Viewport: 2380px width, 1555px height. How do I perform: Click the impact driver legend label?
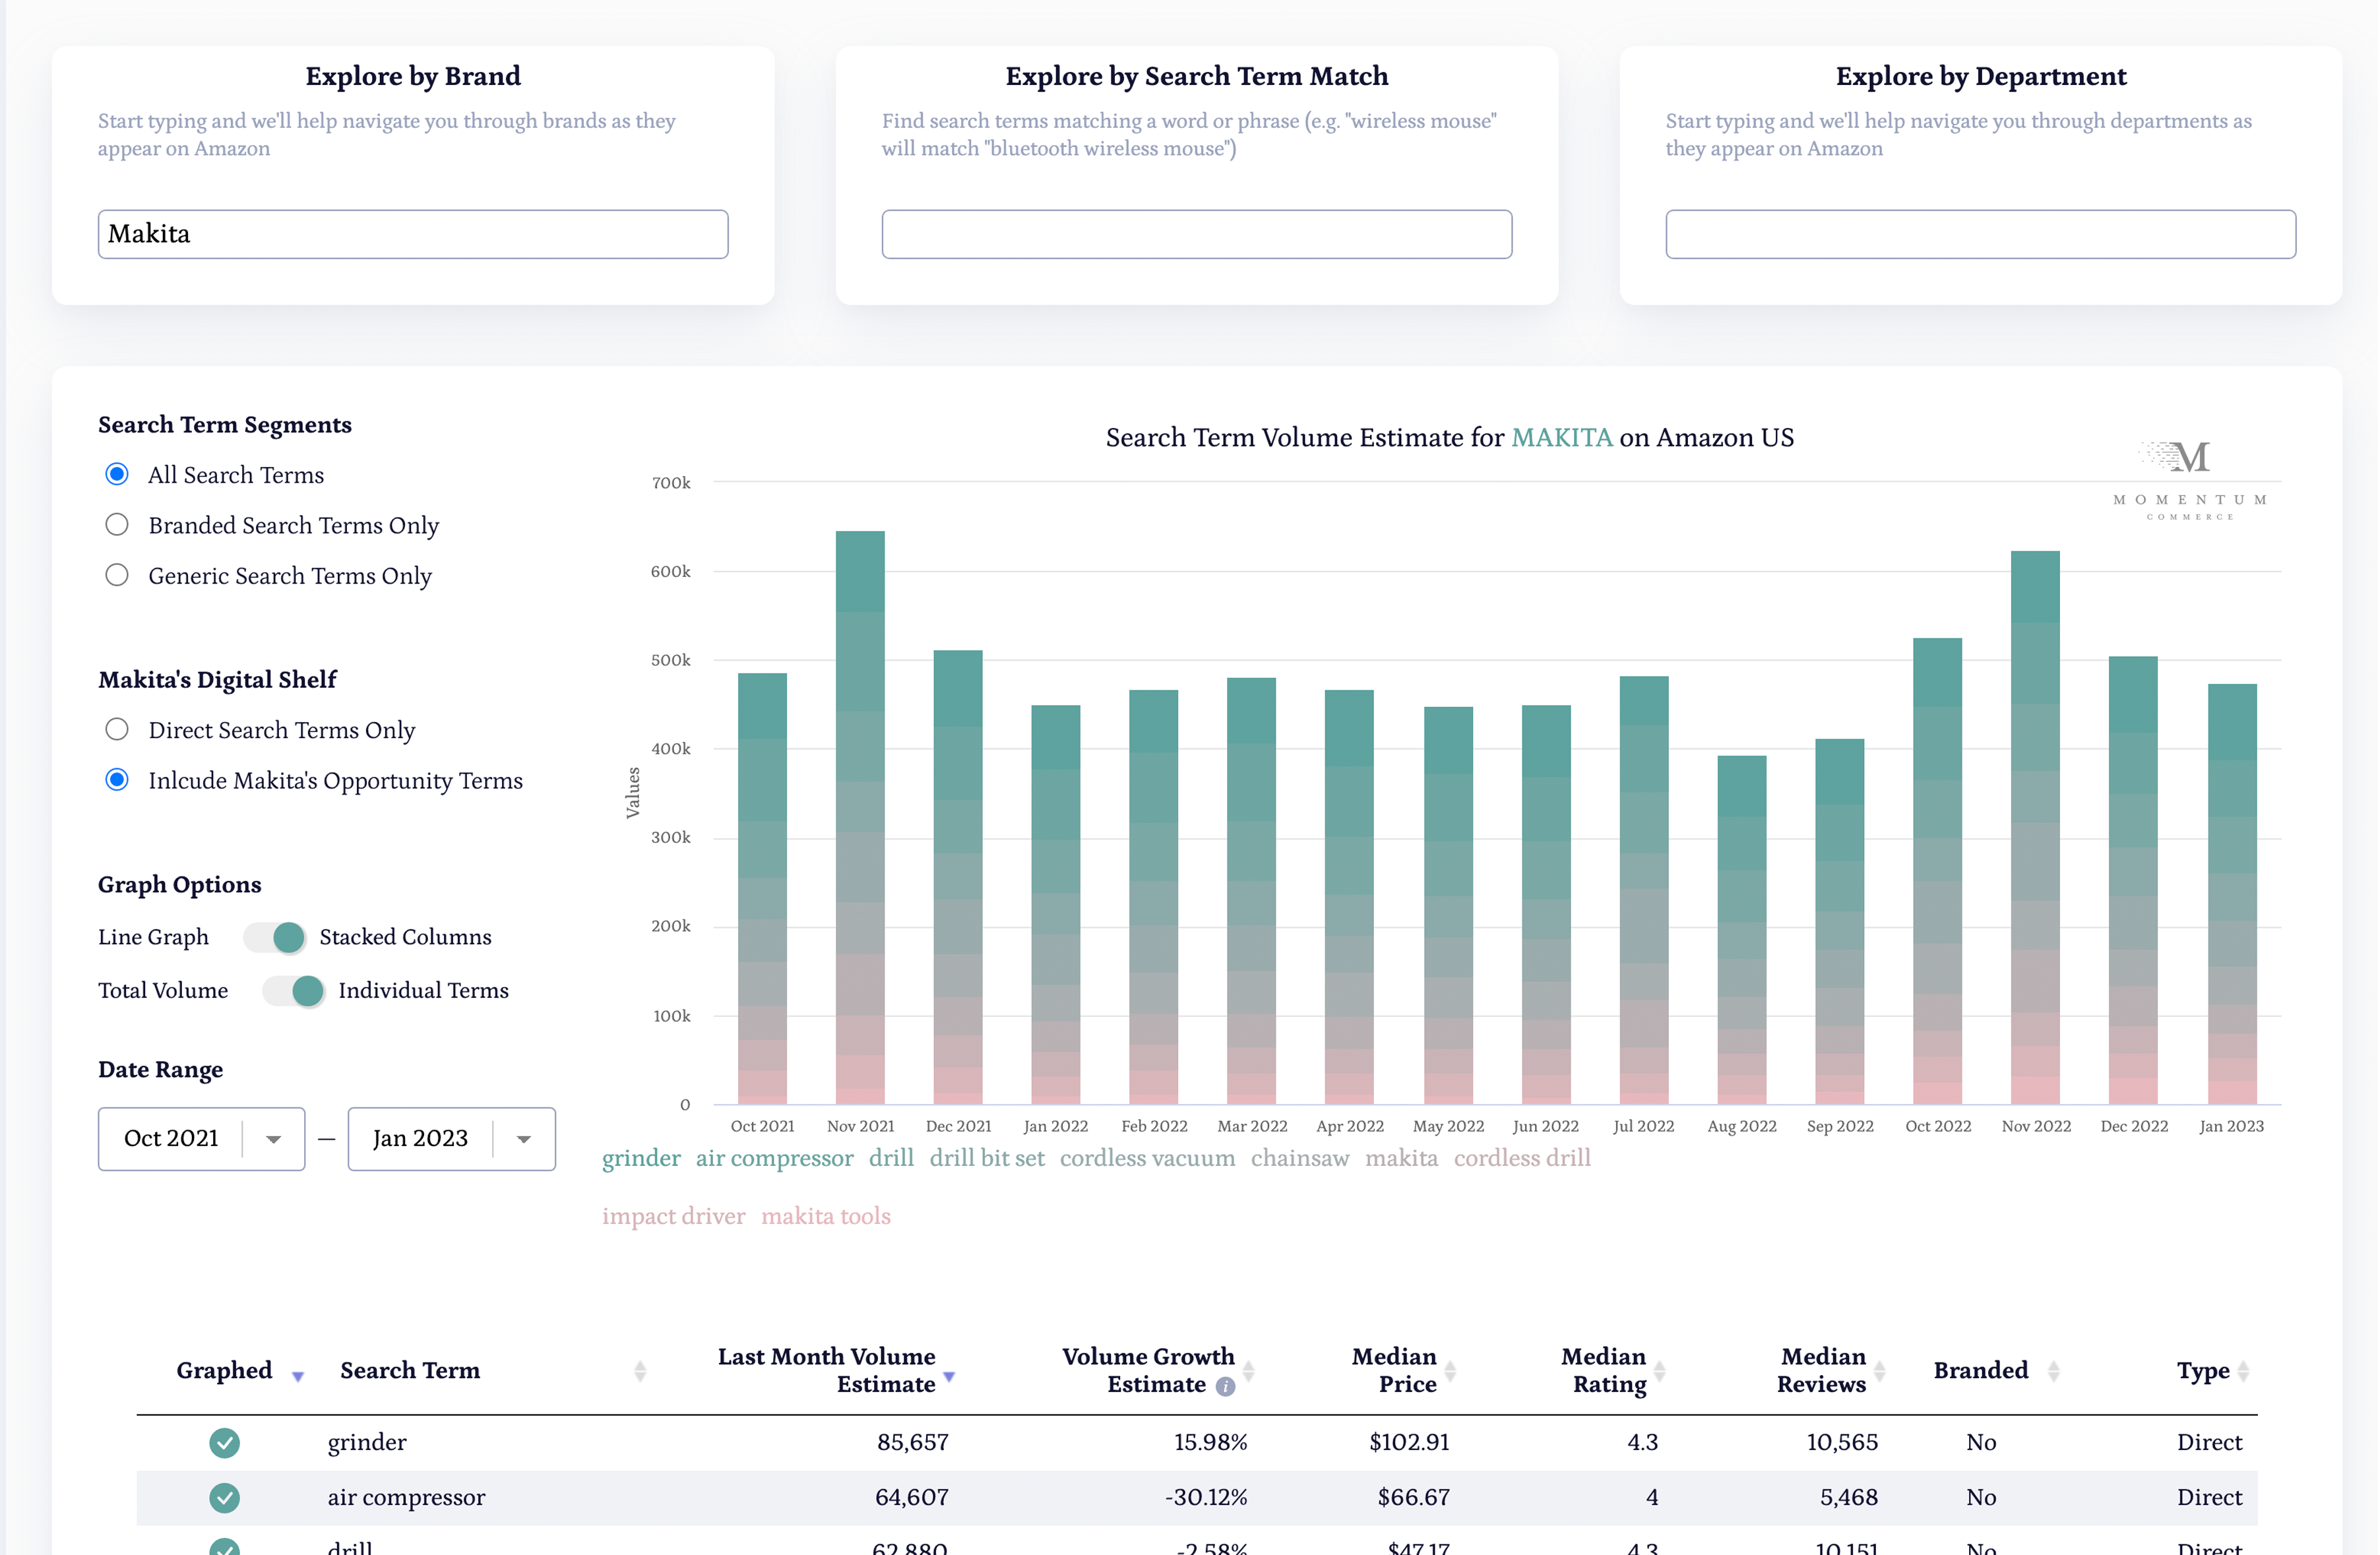[674, 1216]
